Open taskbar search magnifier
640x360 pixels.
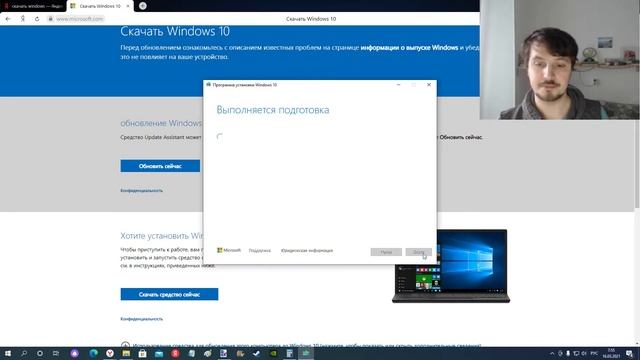(x=24, y=353)
